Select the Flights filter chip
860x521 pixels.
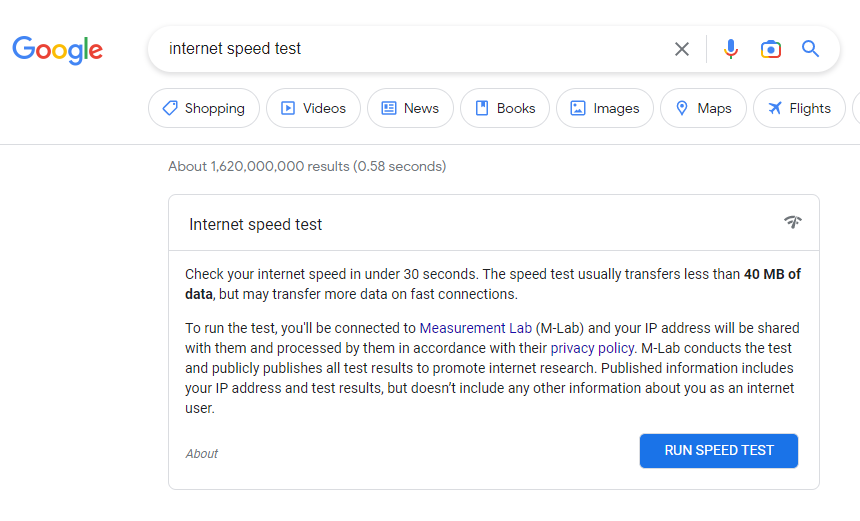(799, 109)
